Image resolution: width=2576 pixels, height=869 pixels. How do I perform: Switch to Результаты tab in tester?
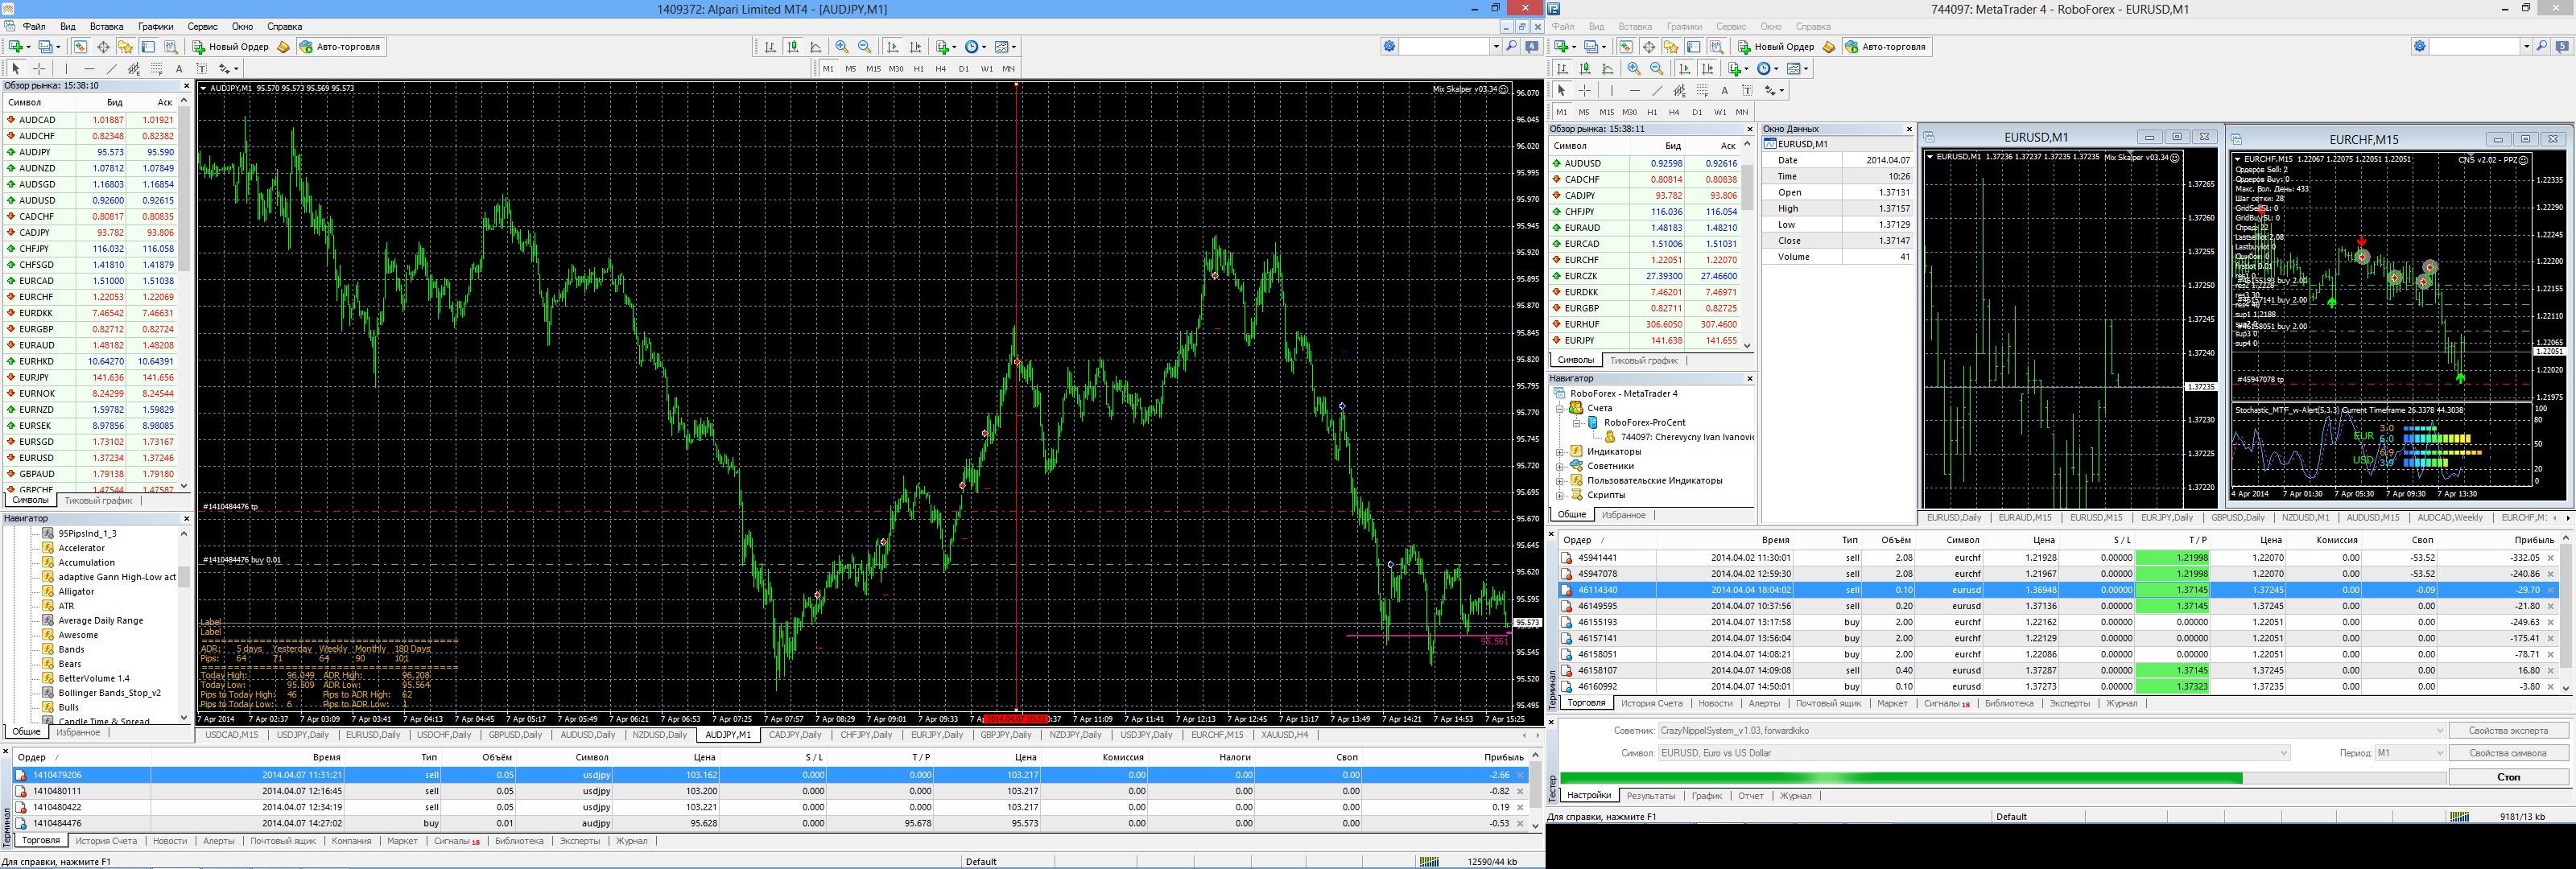1651,796
